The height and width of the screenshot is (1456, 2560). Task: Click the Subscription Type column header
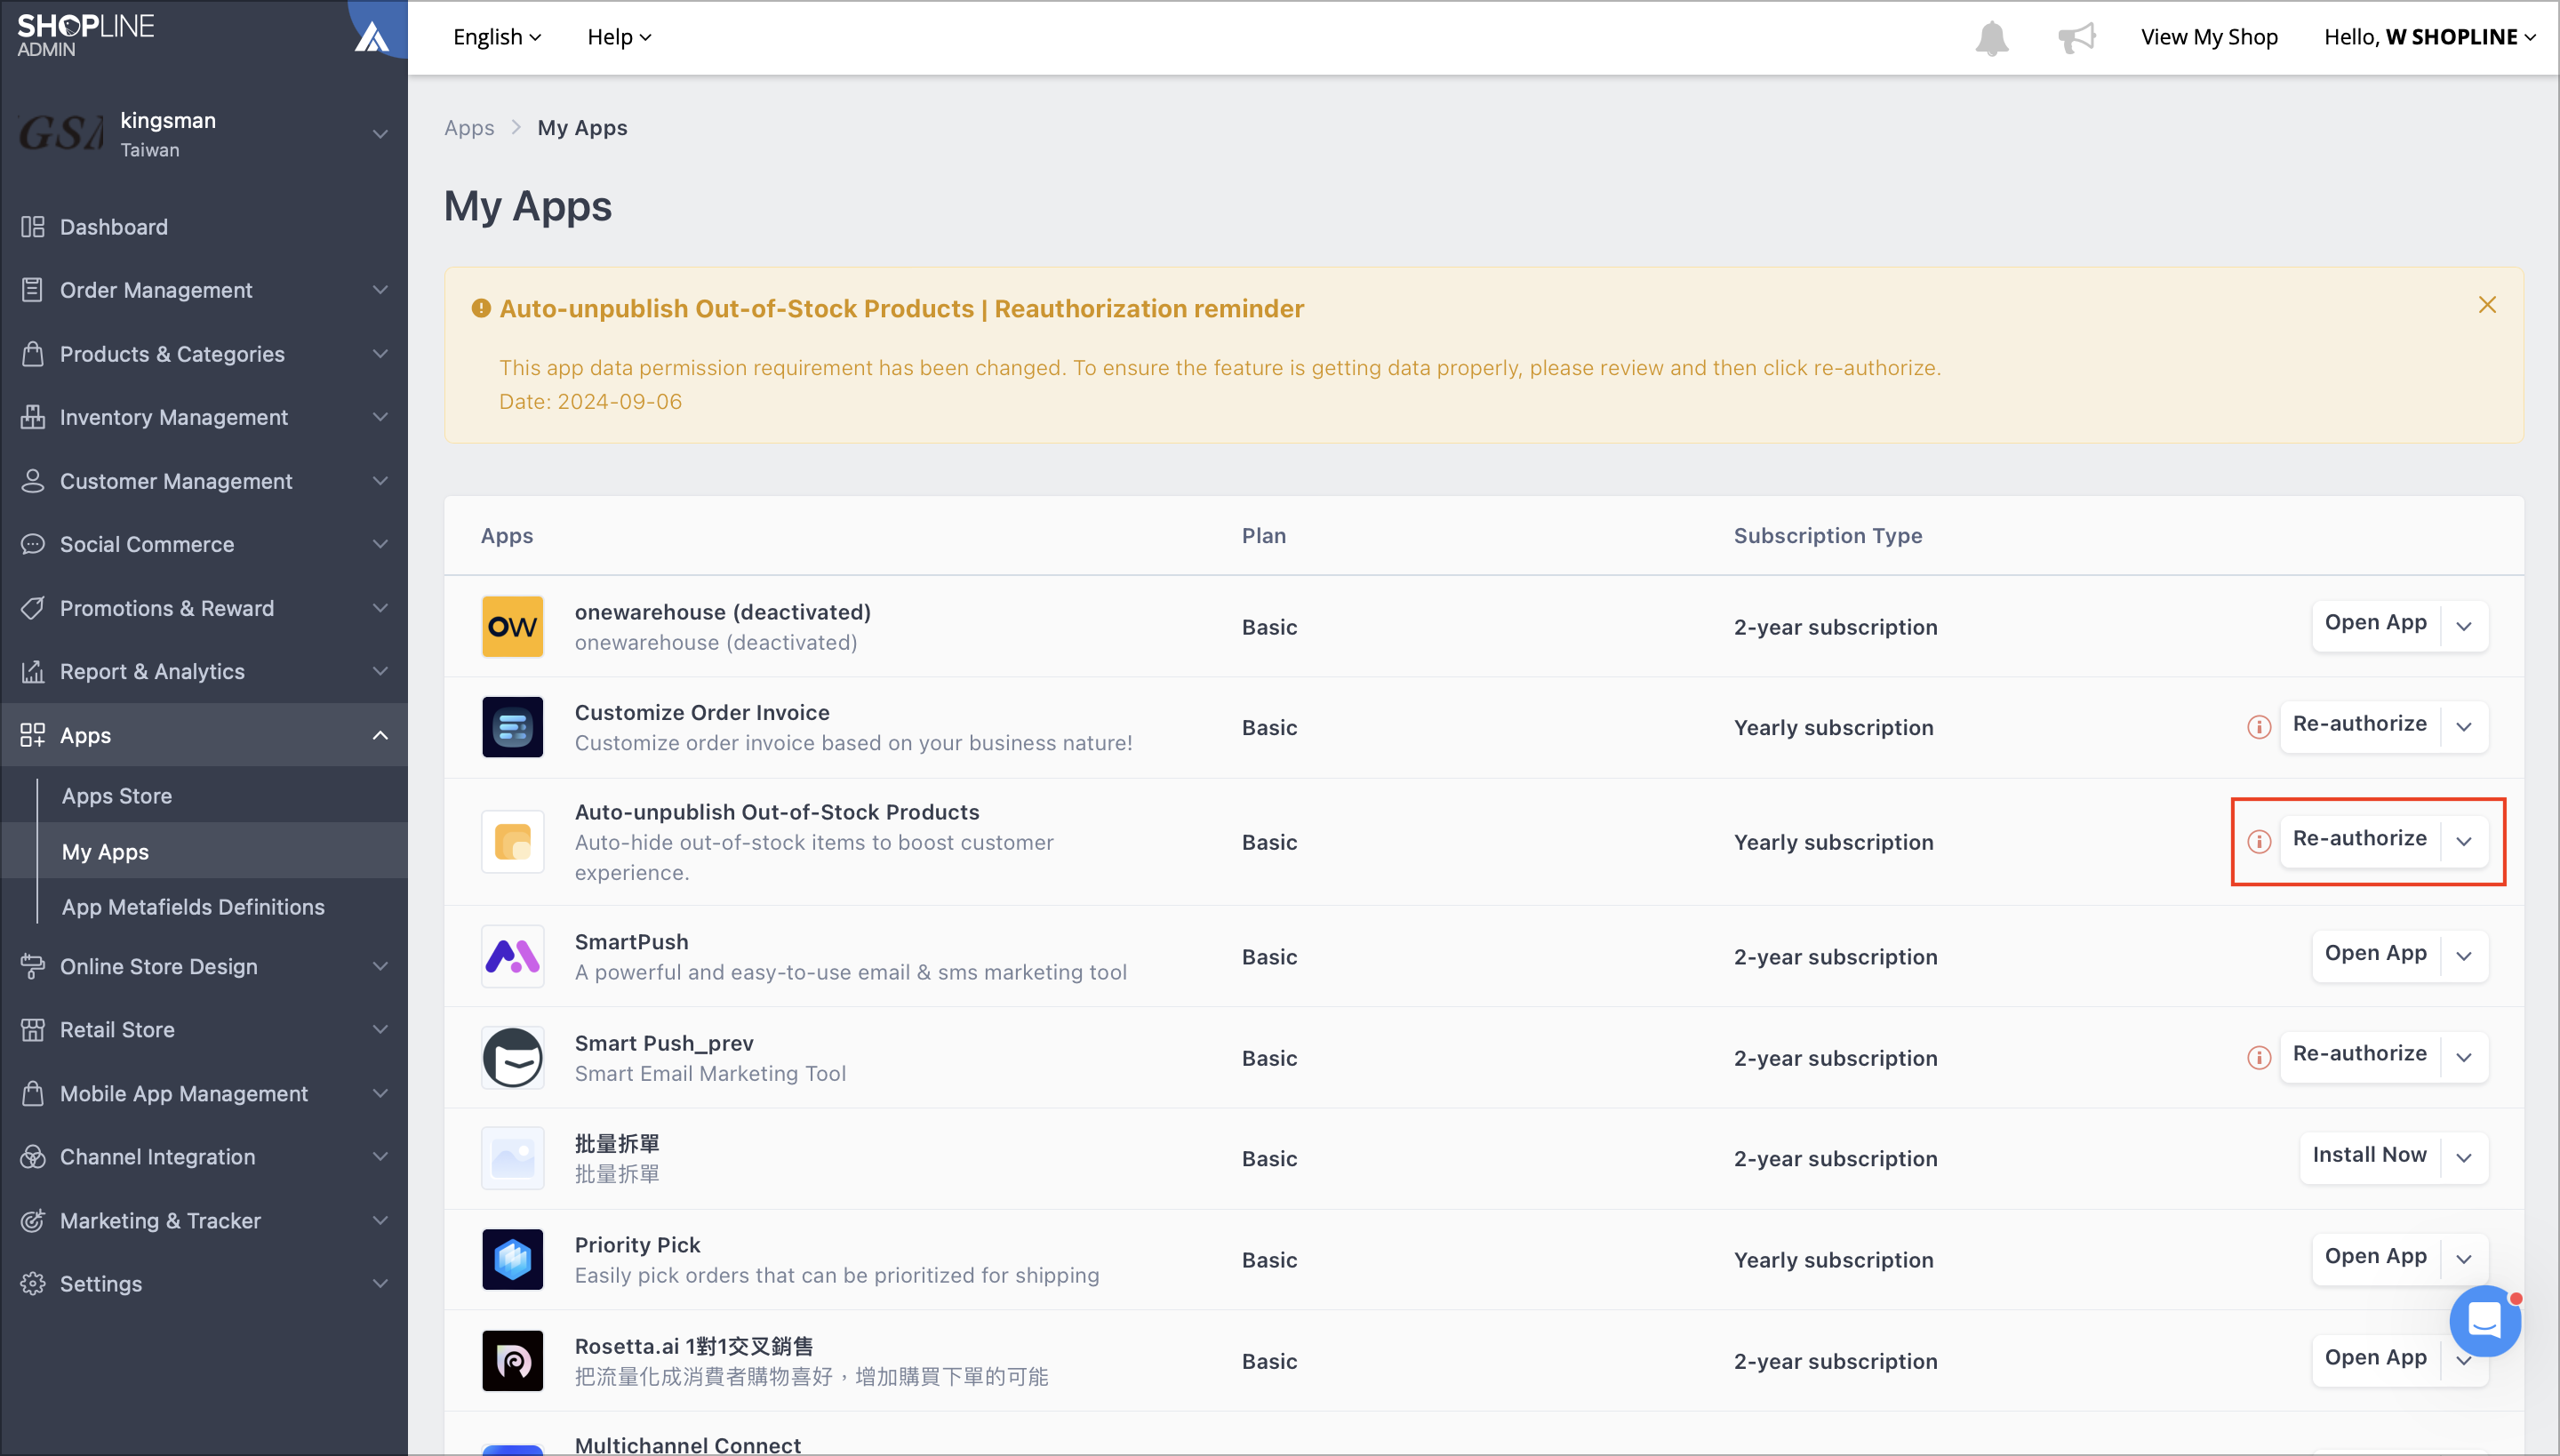1828,536
